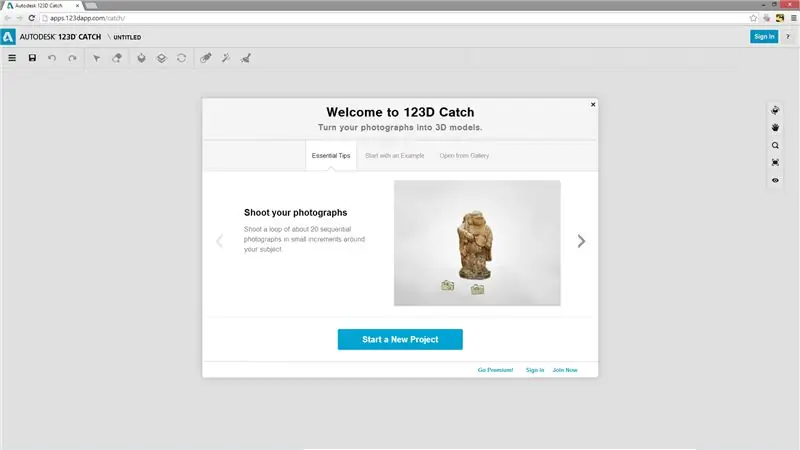Click the Go Premium! link
Viewport: 800px width, 450px height.
(x=495, y=370)
